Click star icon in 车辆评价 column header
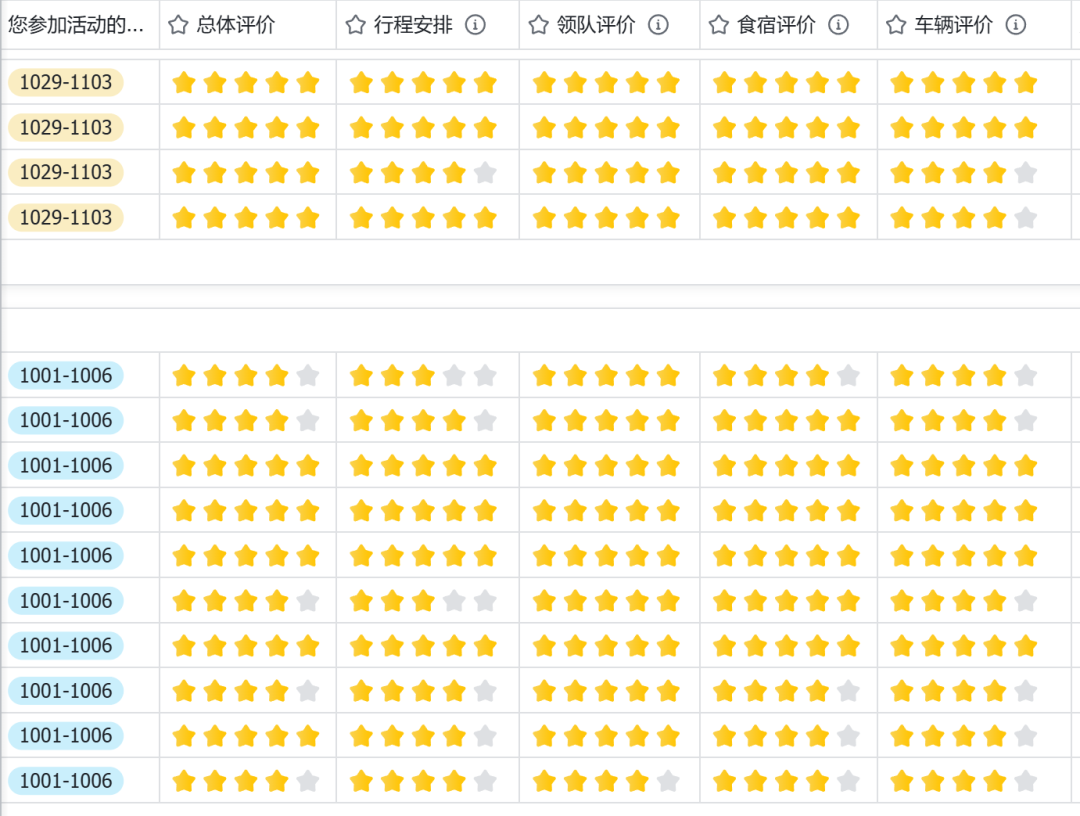 pos(896,25)
